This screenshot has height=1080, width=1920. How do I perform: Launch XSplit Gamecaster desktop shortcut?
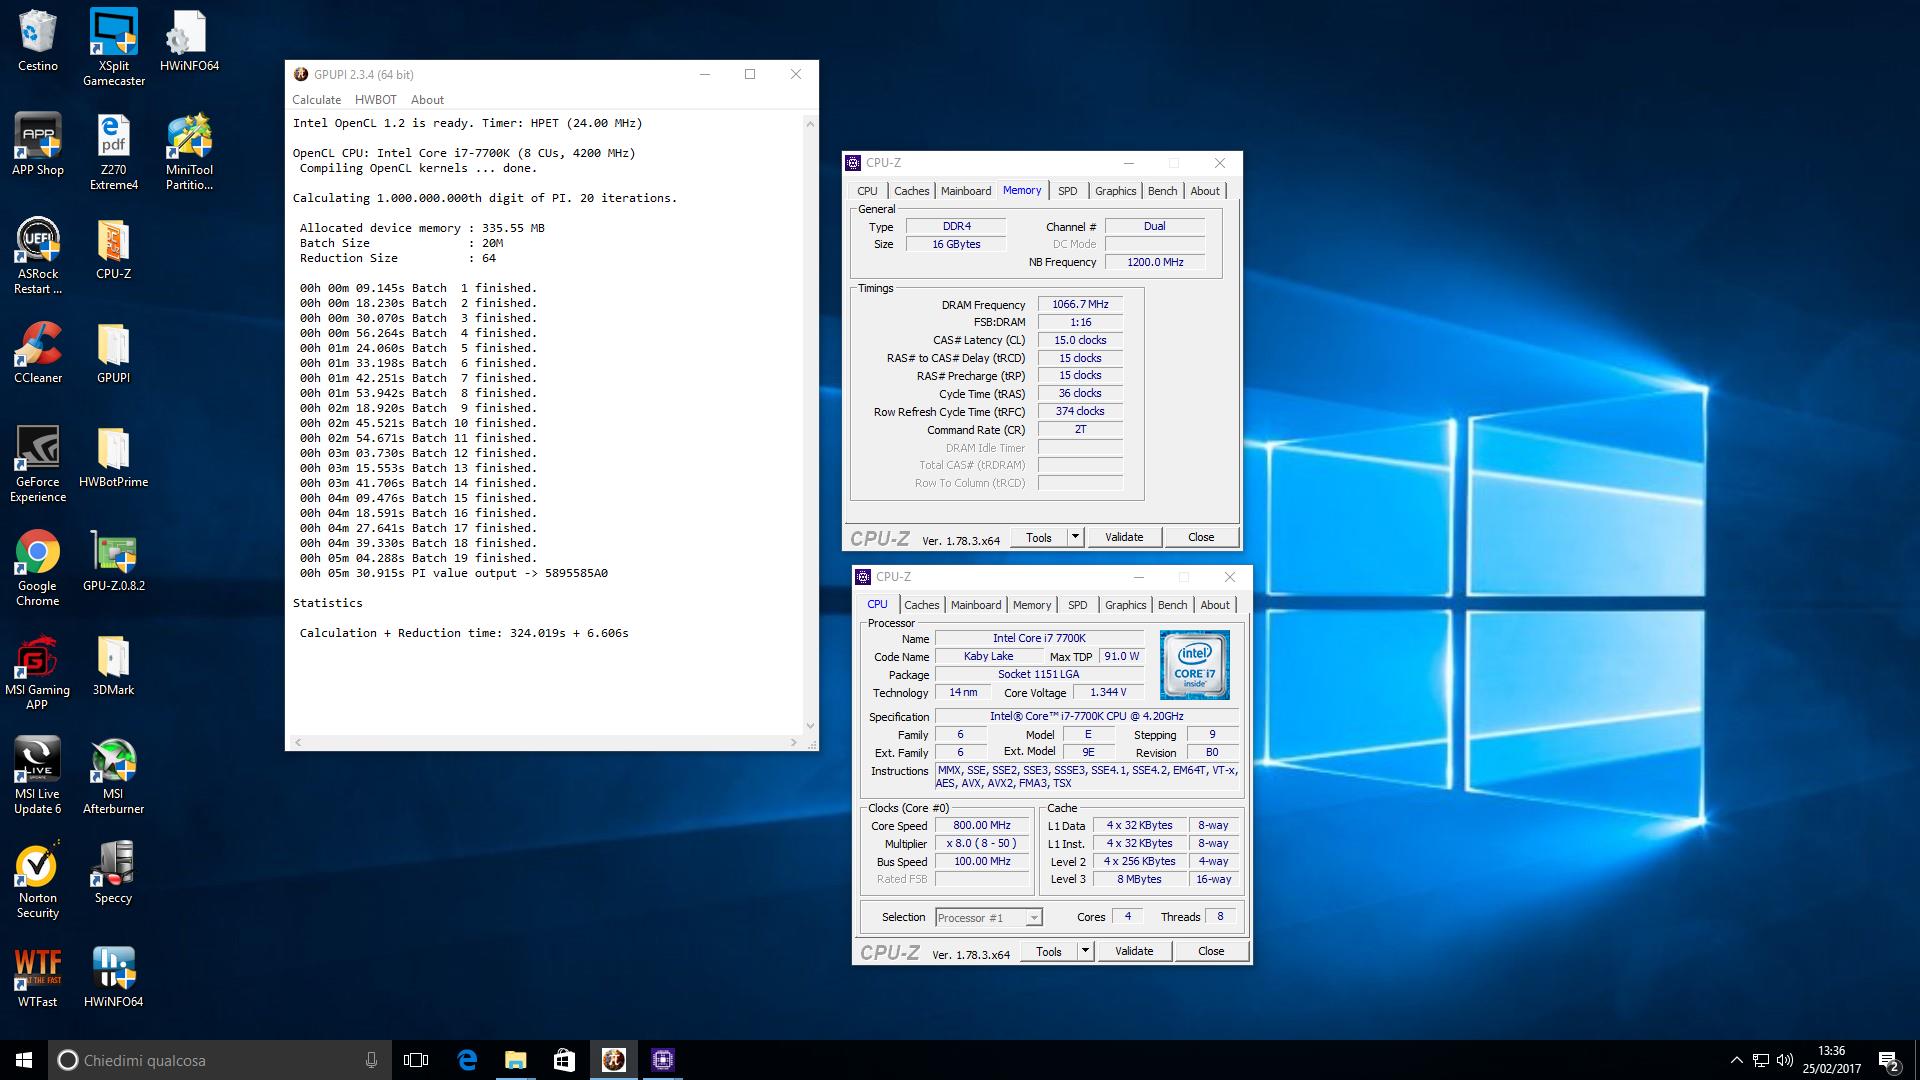click(113, 48)
